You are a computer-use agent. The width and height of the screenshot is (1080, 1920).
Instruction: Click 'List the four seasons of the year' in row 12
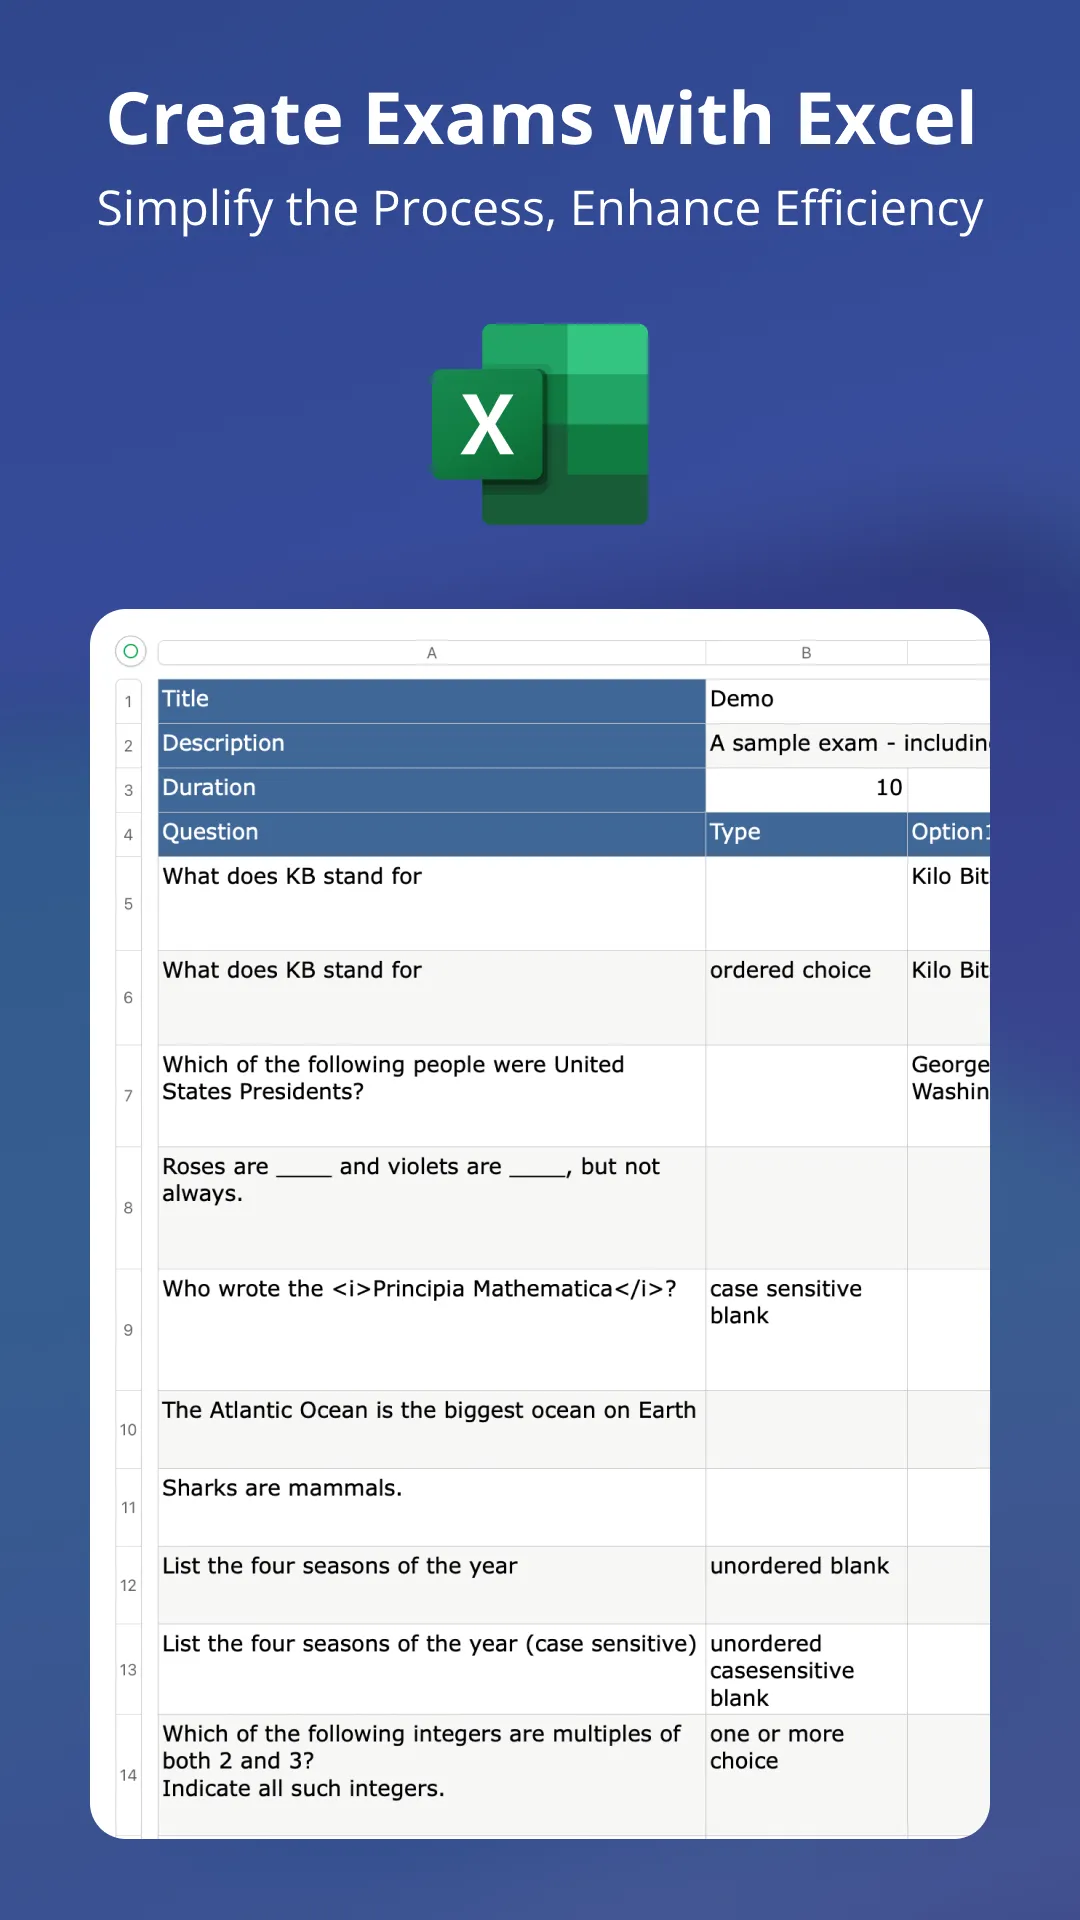pyautogui.click(x=432, y=1586)
